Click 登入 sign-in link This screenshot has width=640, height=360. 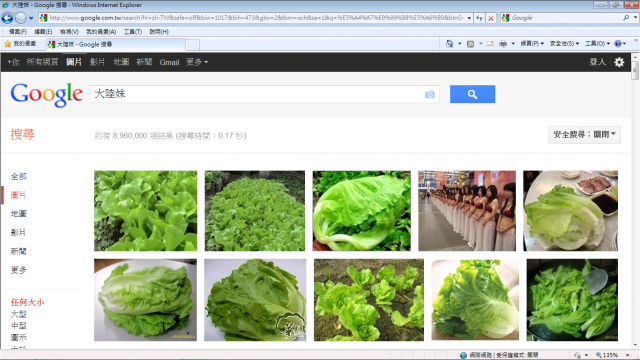click(598, 62)
